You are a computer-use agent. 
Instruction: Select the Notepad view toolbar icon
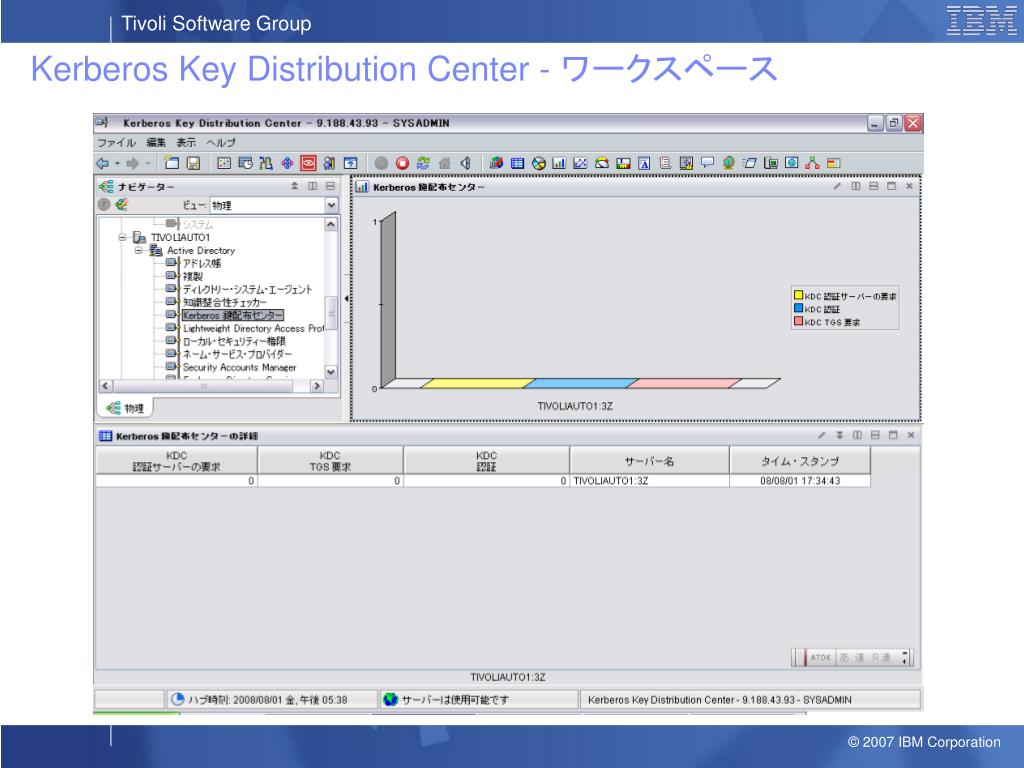click(644, 163)
